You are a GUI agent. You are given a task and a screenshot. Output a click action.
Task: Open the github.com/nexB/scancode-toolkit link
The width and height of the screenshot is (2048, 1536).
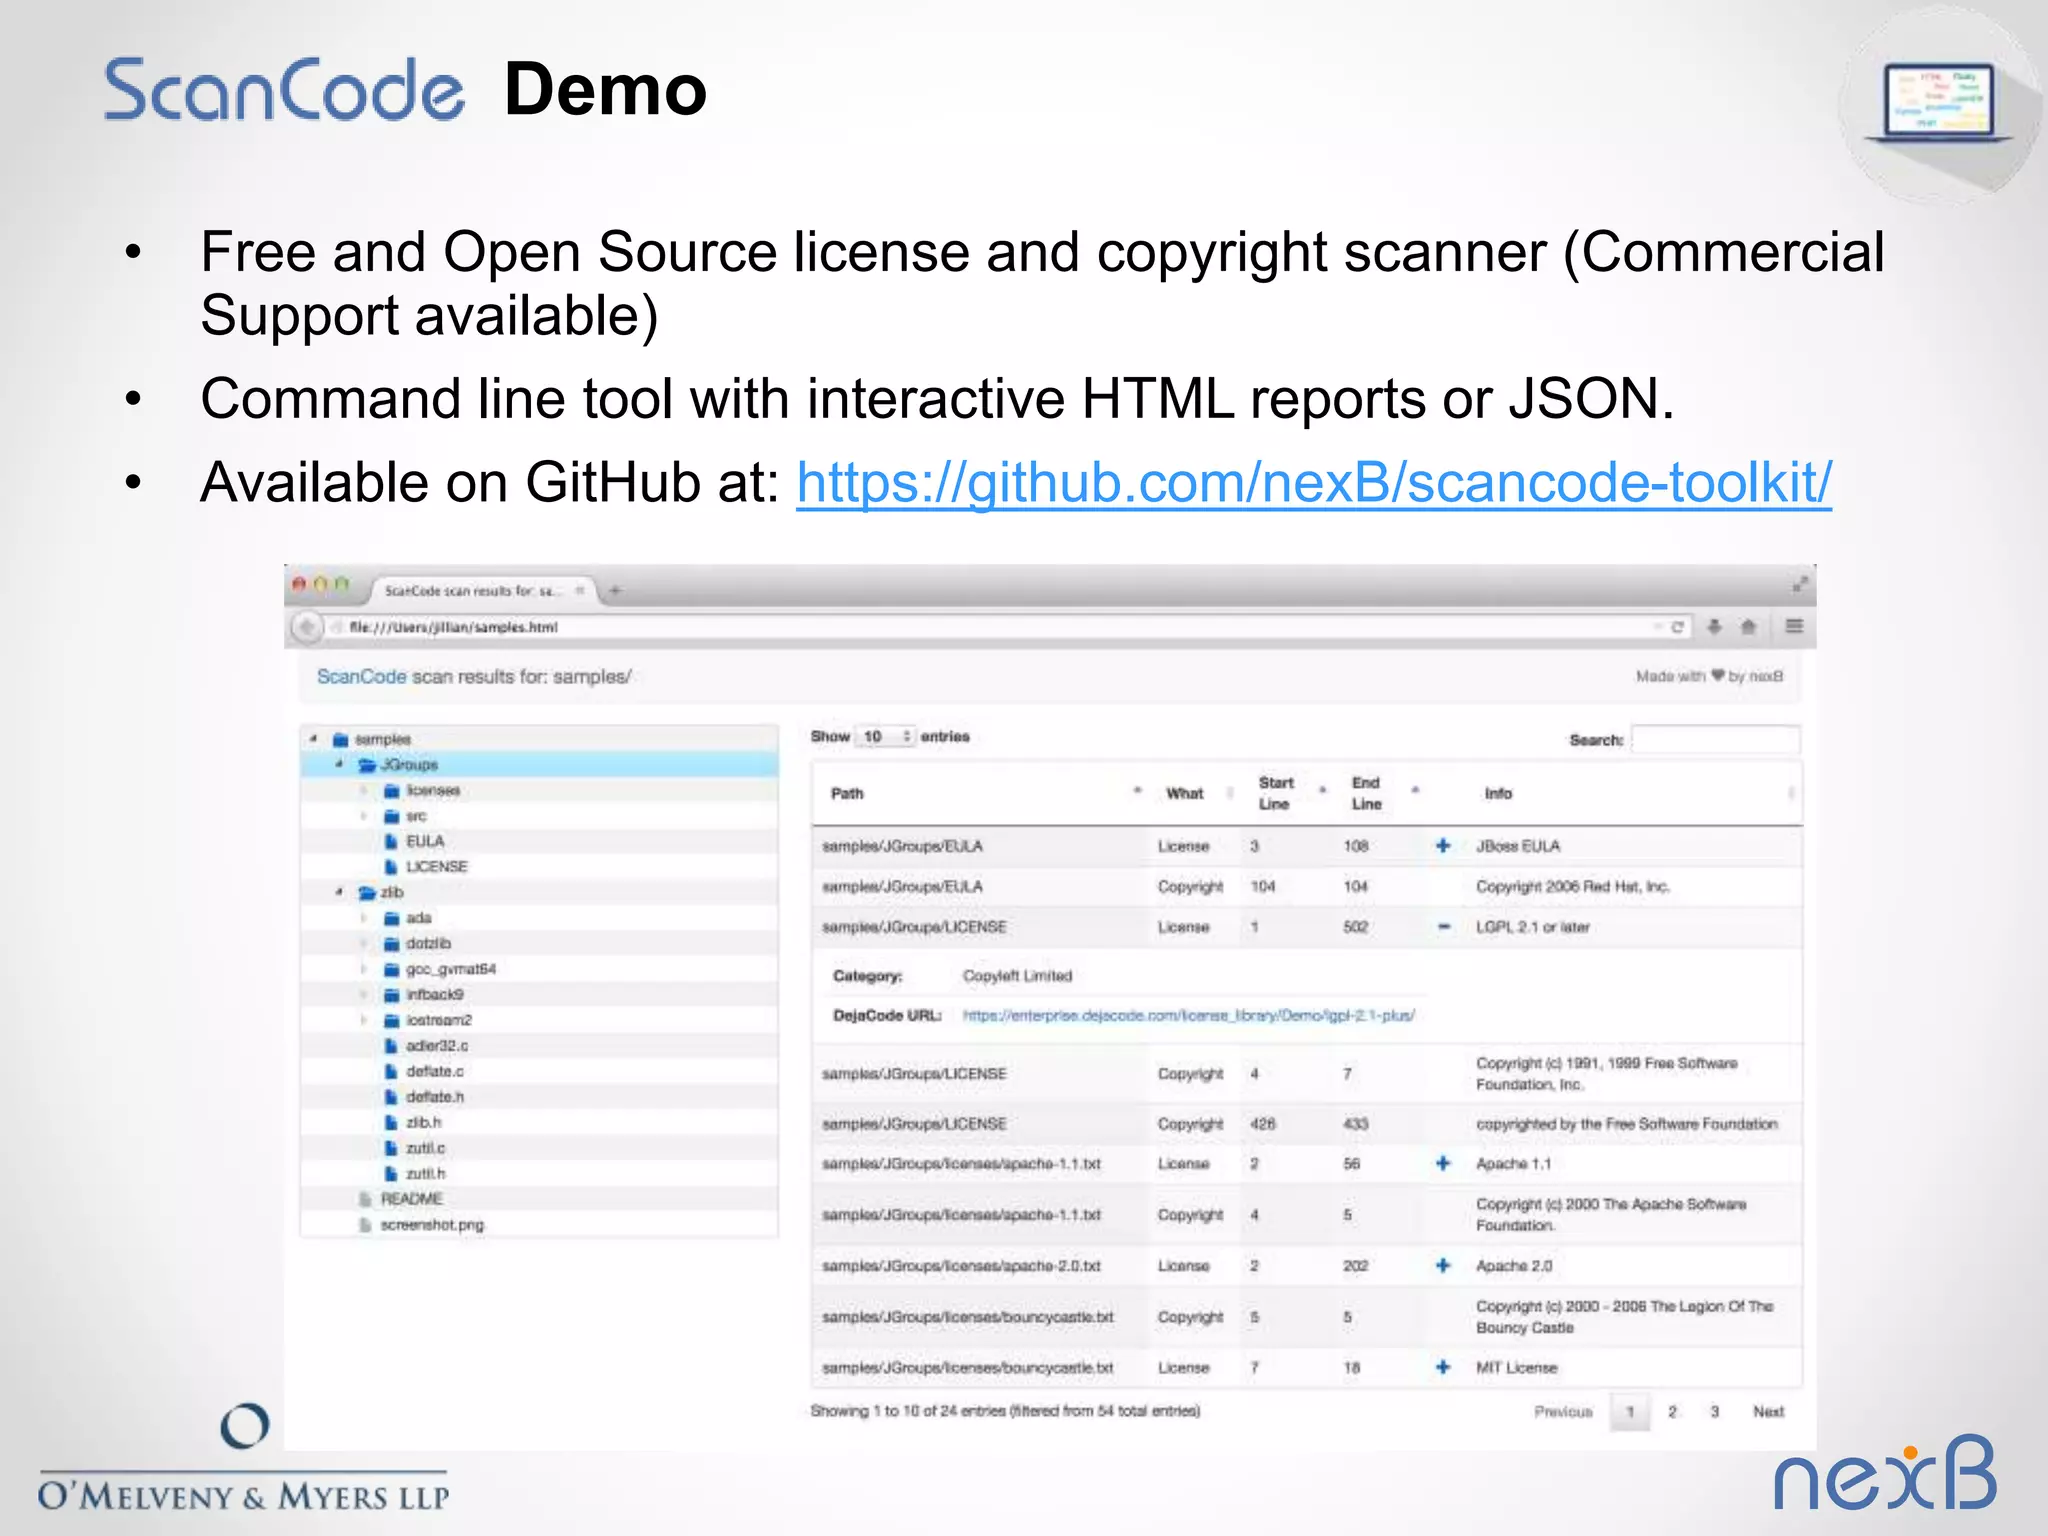pyautogui.click(x=1314, y=483)
